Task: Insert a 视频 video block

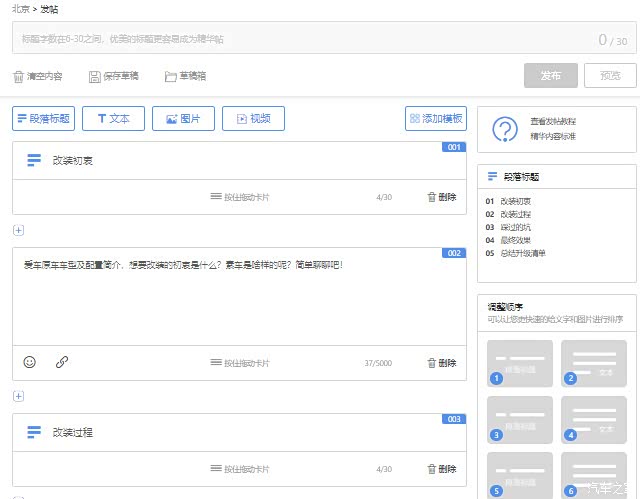Action: point(253,118)
